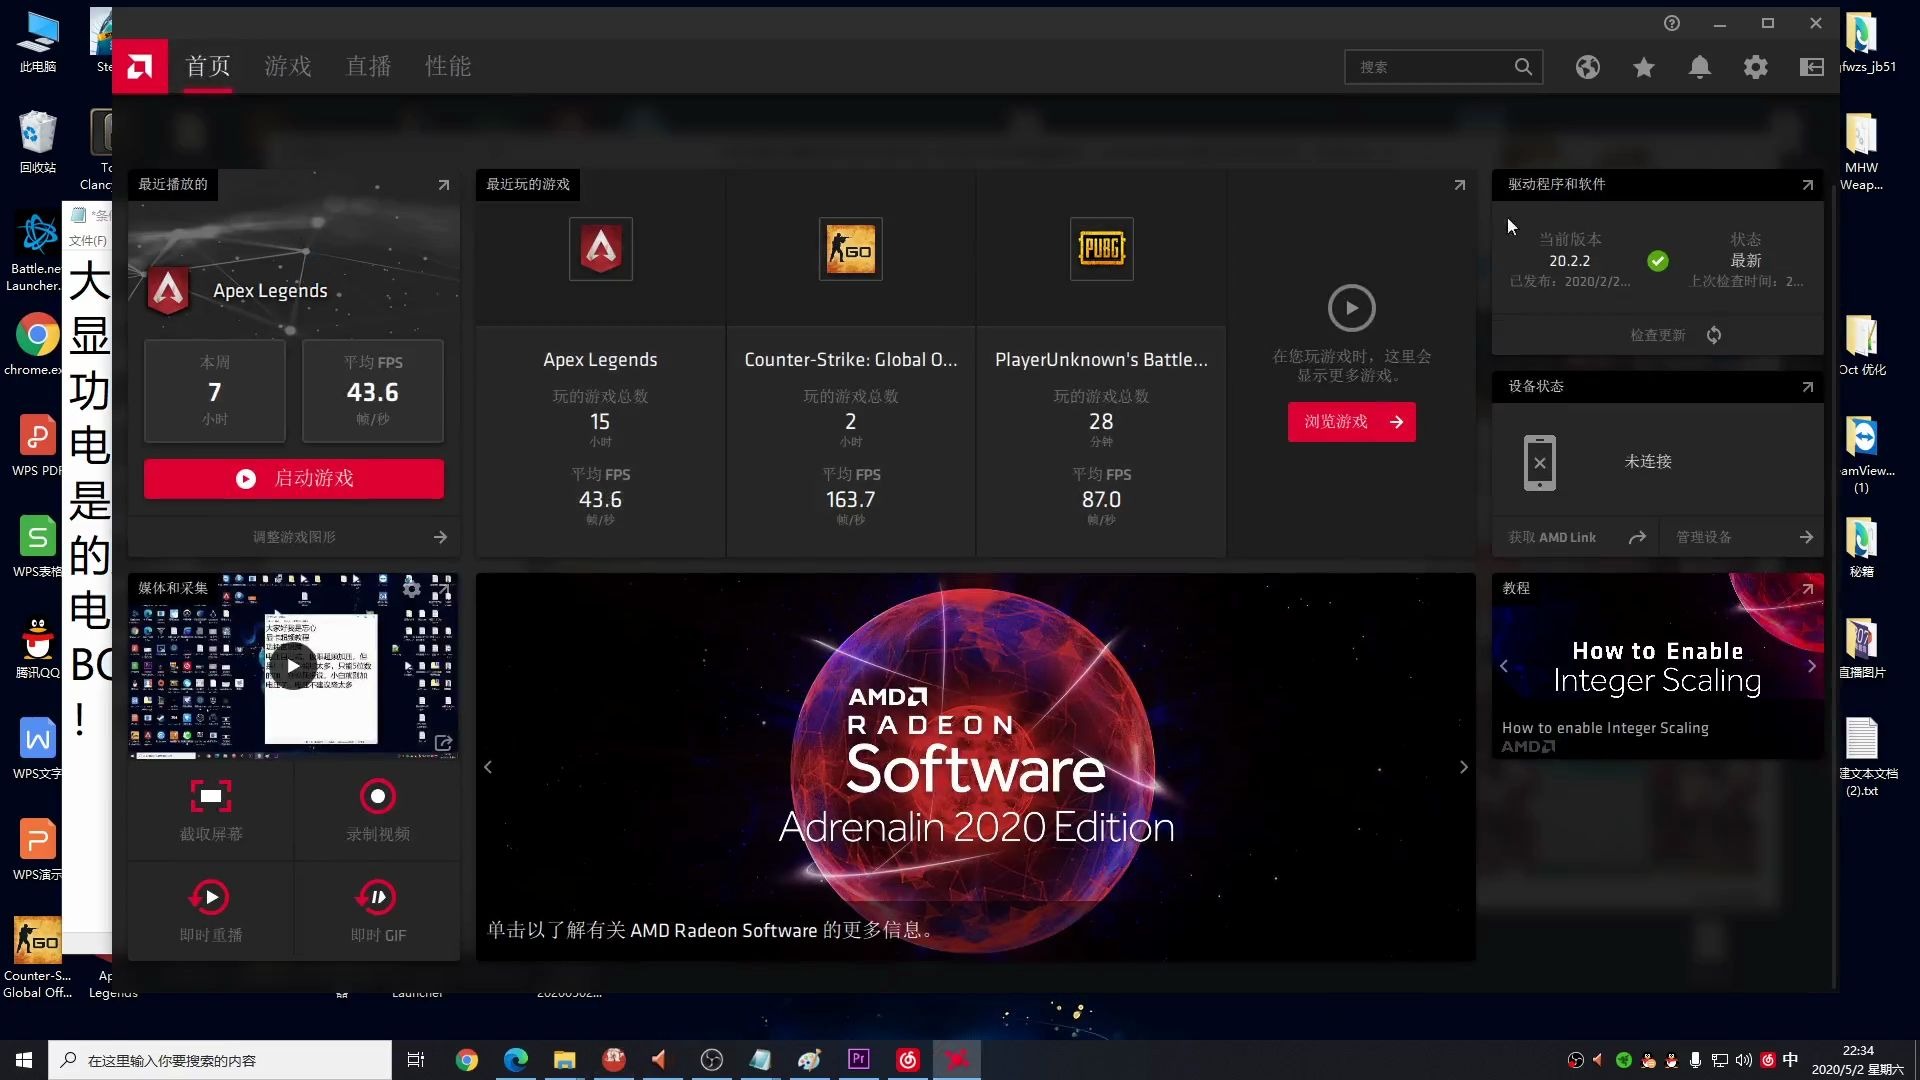Show previous tutorial with left chevron

pos(1504,666)
